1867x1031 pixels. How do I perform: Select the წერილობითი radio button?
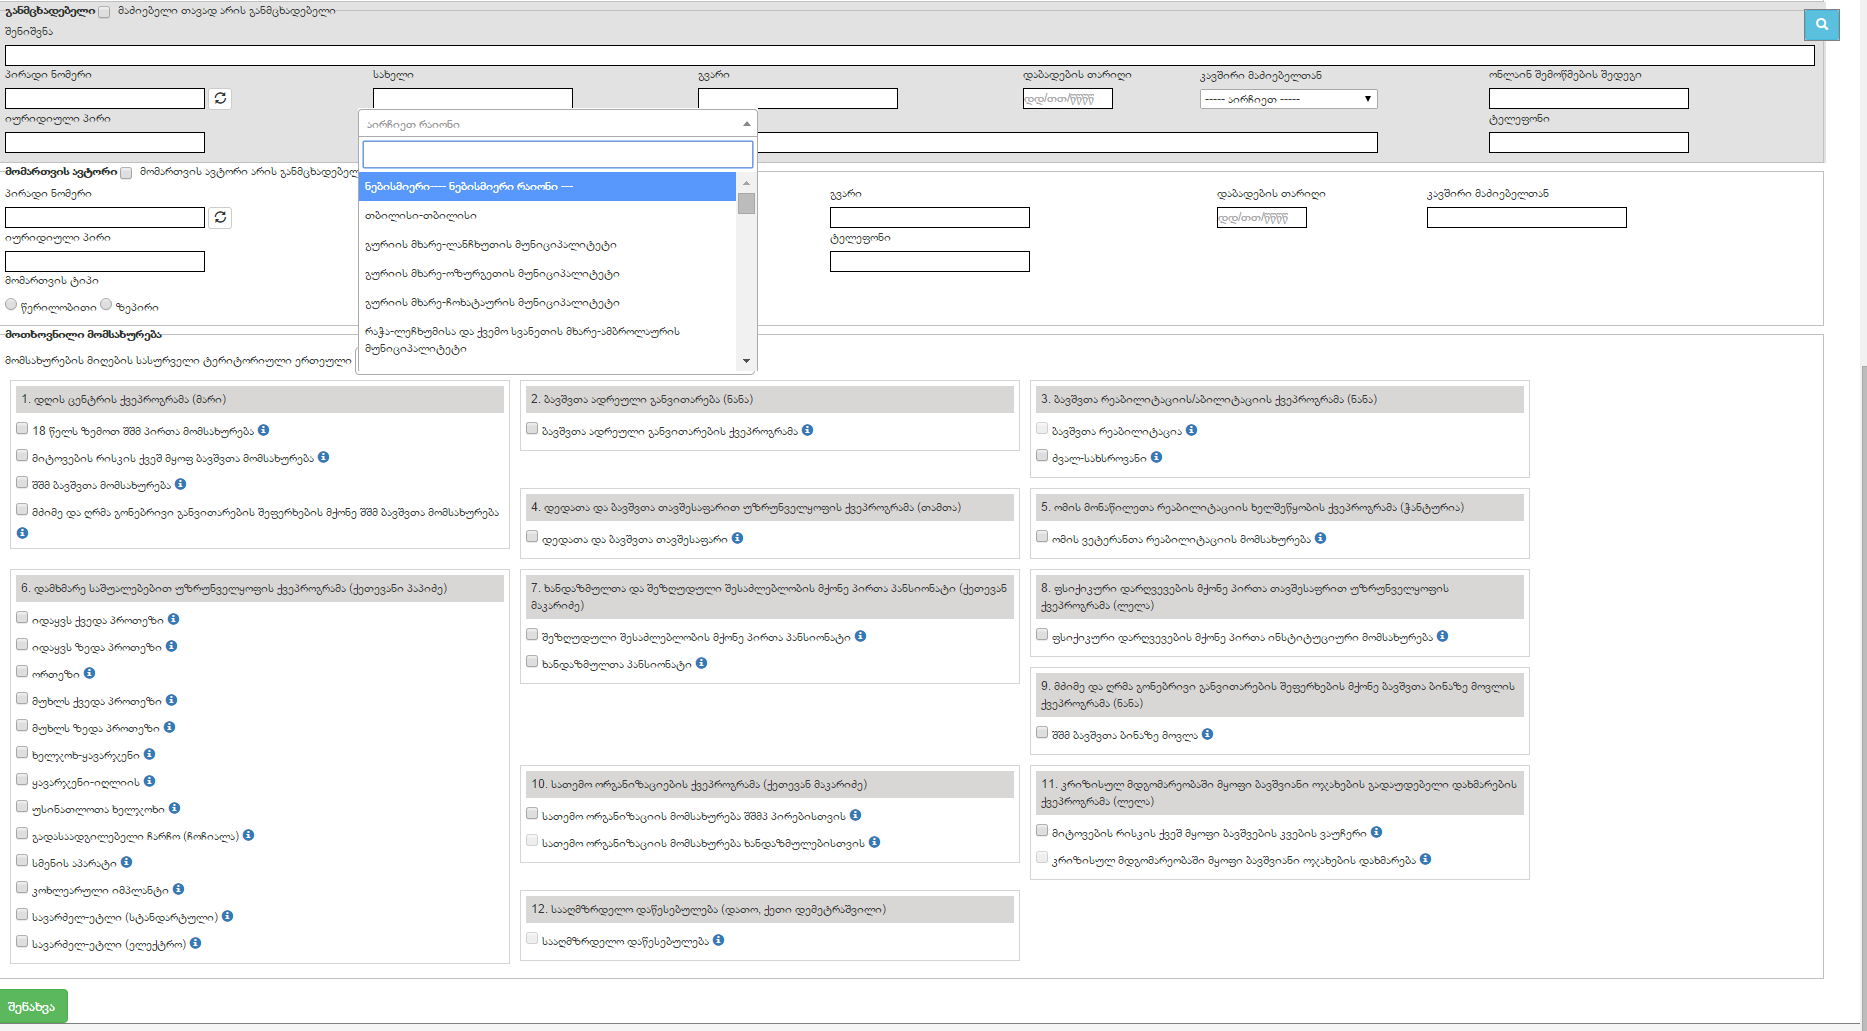click(12, 305)
